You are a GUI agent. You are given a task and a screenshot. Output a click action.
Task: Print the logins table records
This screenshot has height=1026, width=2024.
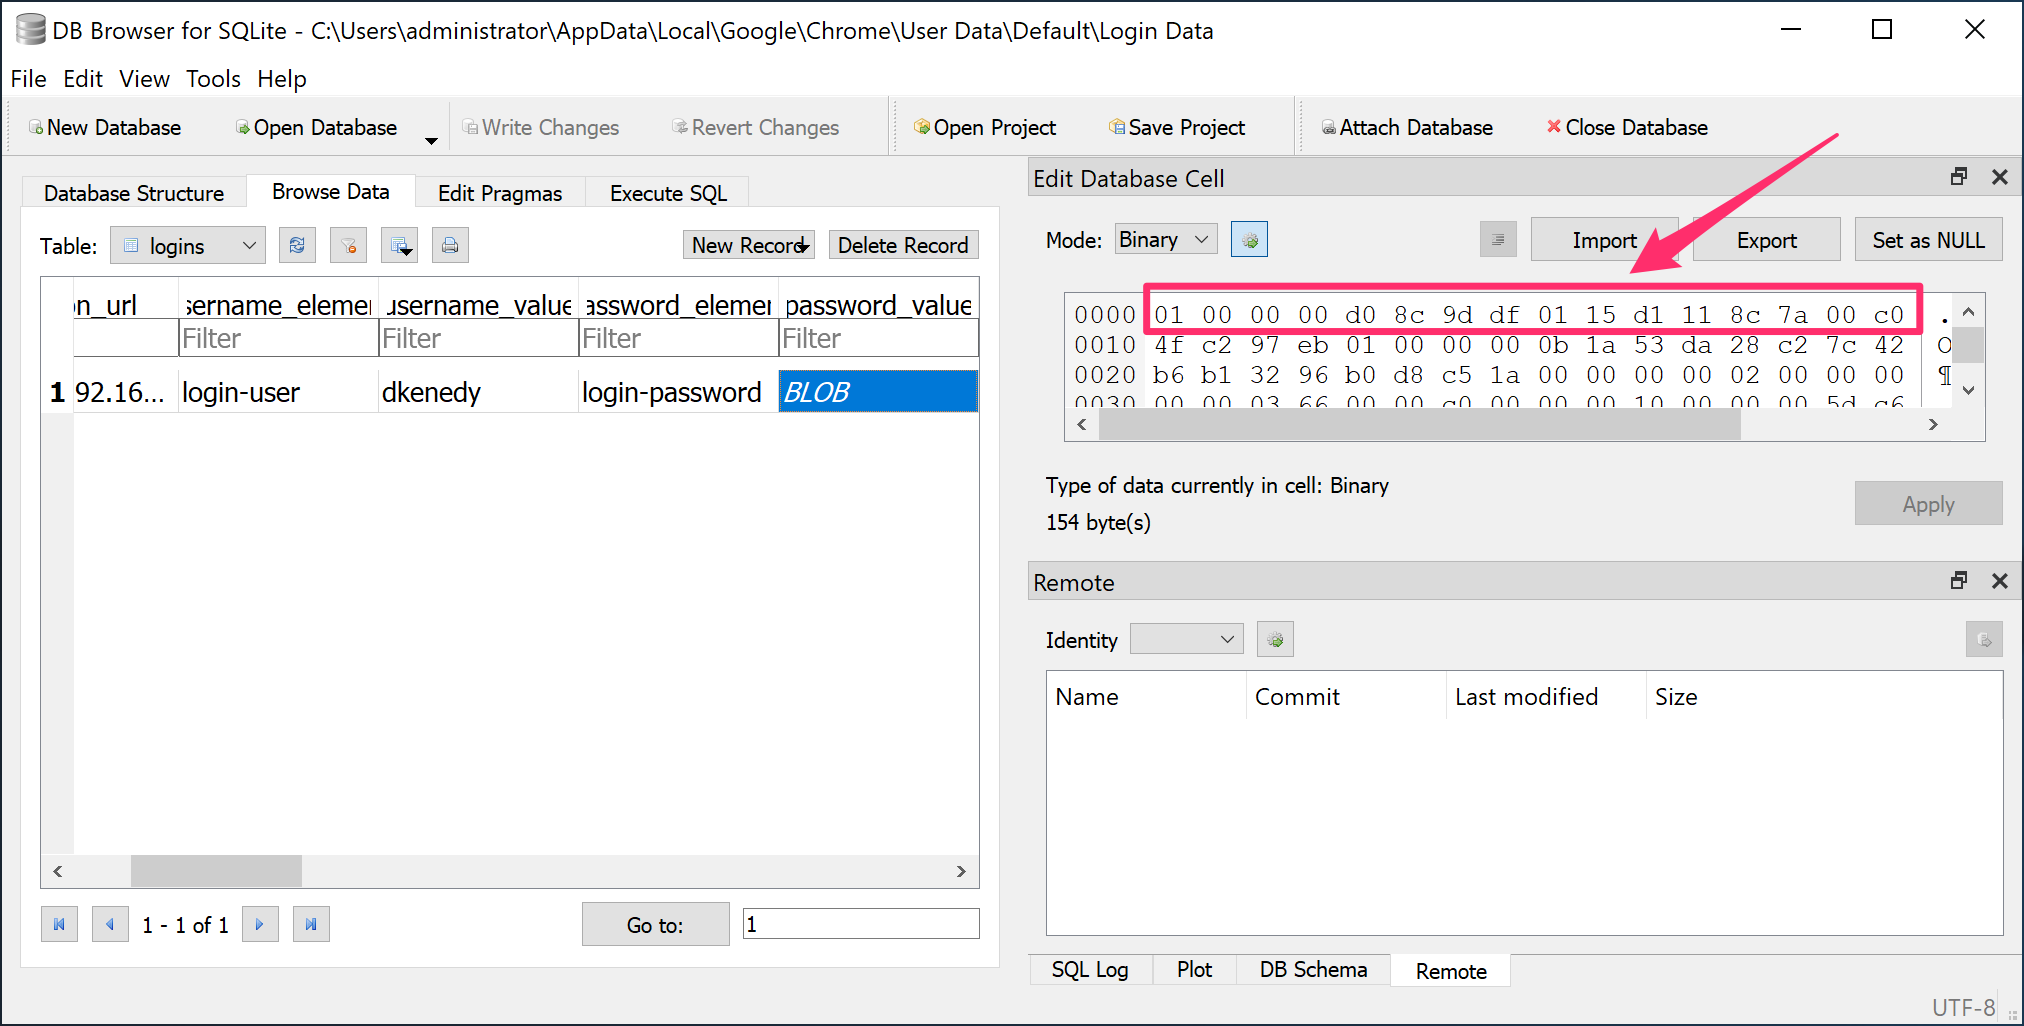coord(450,244)
